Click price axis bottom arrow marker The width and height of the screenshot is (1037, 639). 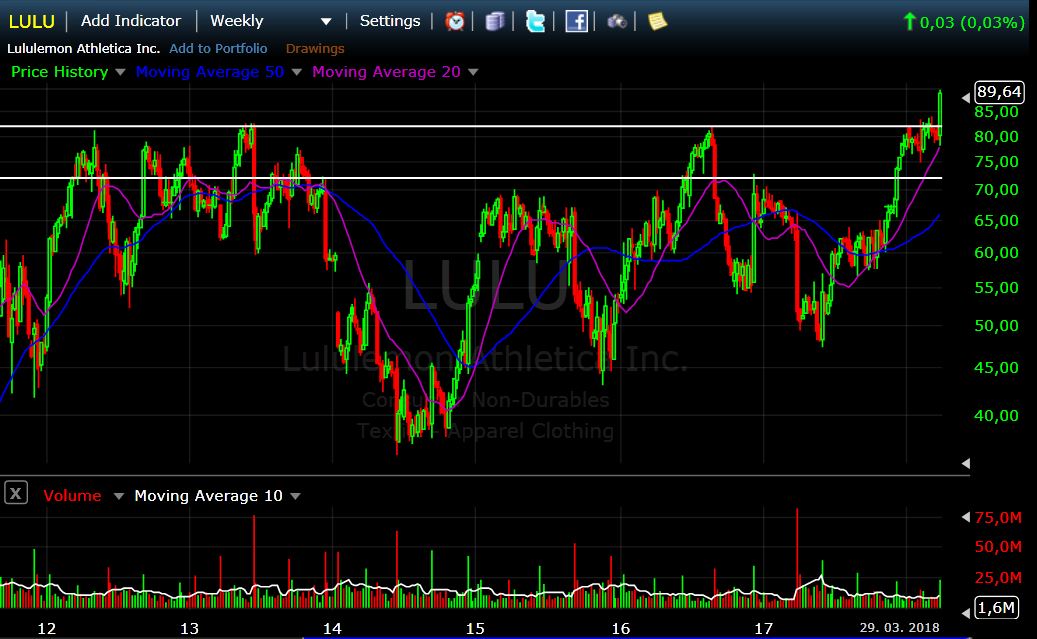coord(966,463)
